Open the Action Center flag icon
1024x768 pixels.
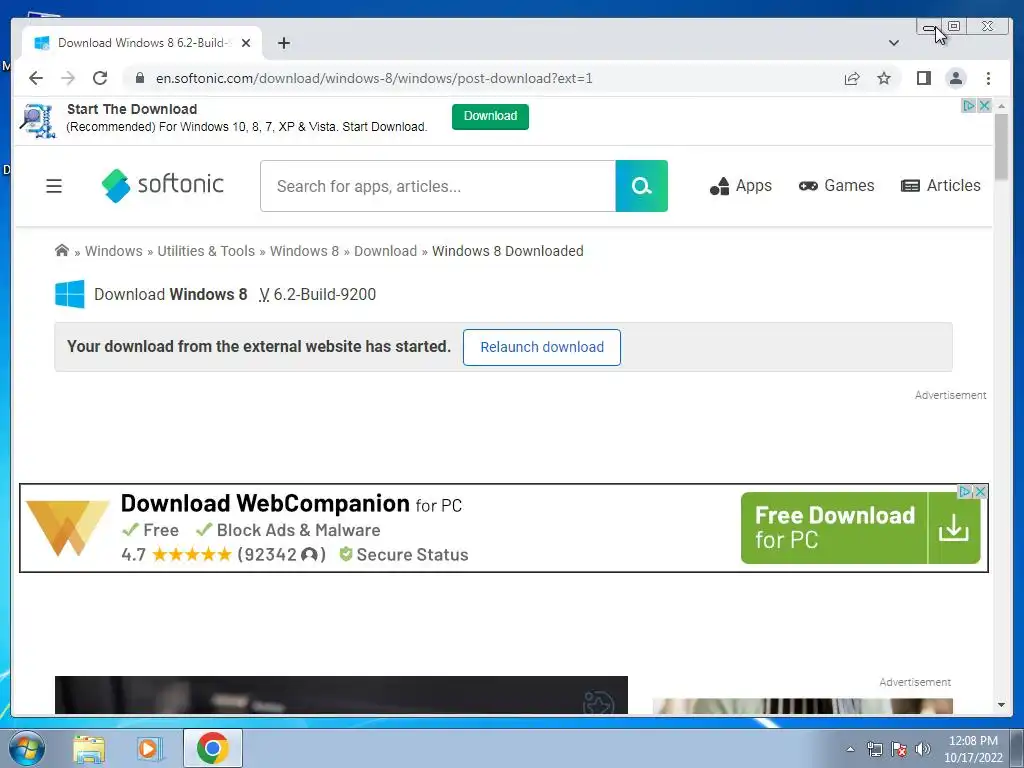pos(899,749)
